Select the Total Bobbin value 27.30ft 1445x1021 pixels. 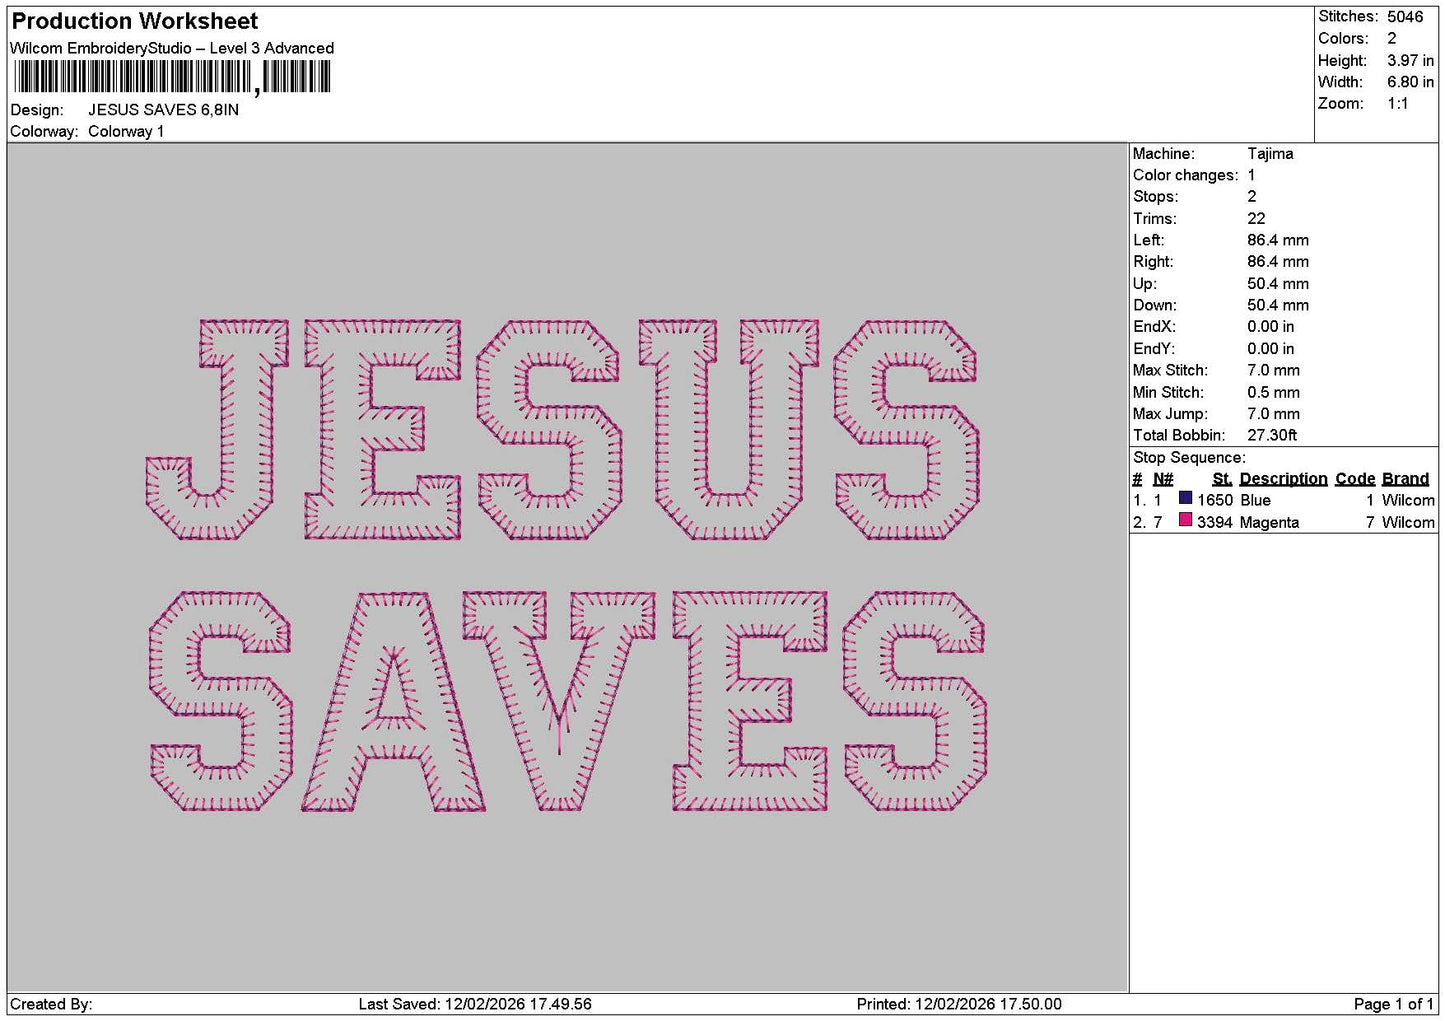click(x=1272, y=435)
